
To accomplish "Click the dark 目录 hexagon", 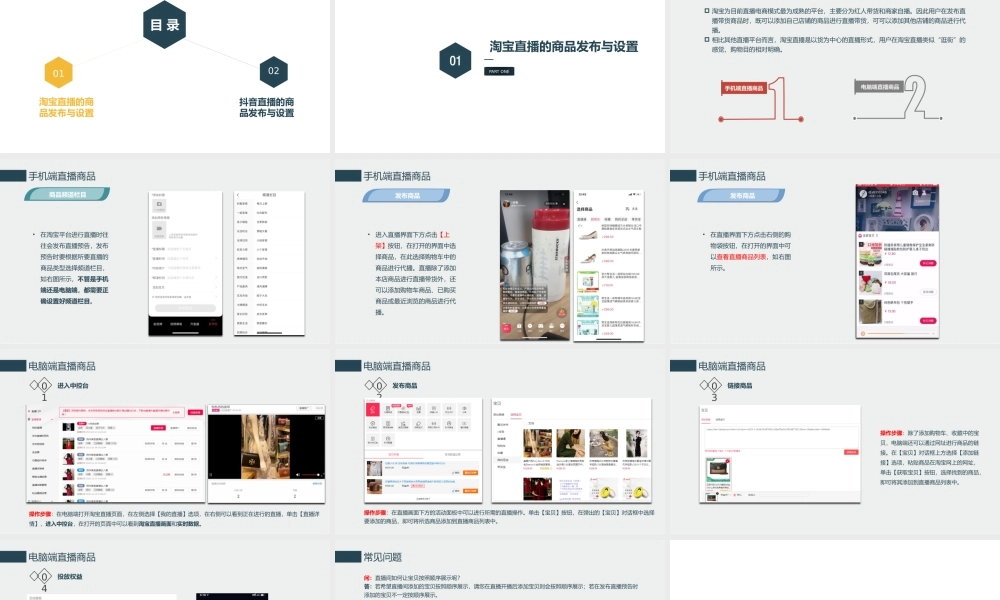I will 165,25.
